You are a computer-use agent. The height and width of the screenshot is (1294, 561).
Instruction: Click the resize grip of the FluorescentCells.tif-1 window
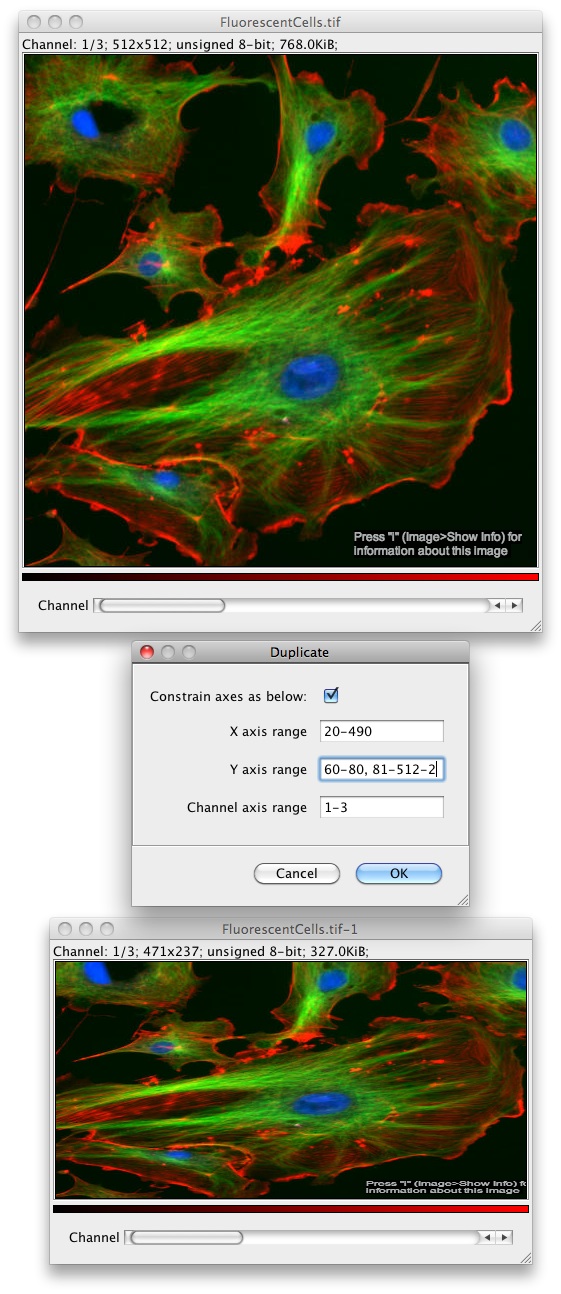click(x=525, y=1256)
